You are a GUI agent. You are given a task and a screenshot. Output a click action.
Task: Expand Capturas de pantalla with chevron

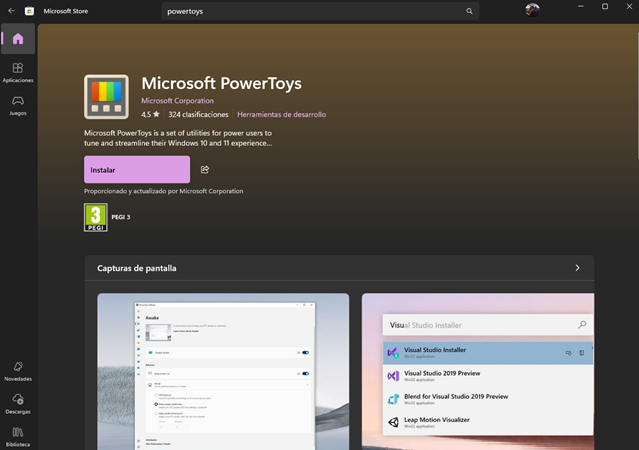[577, 268]
